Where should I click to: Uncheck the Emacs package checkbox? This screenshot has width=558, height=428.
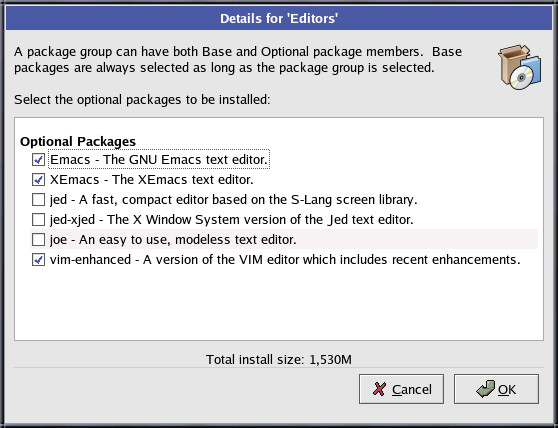pyautogui.click(x=38, y=160)
